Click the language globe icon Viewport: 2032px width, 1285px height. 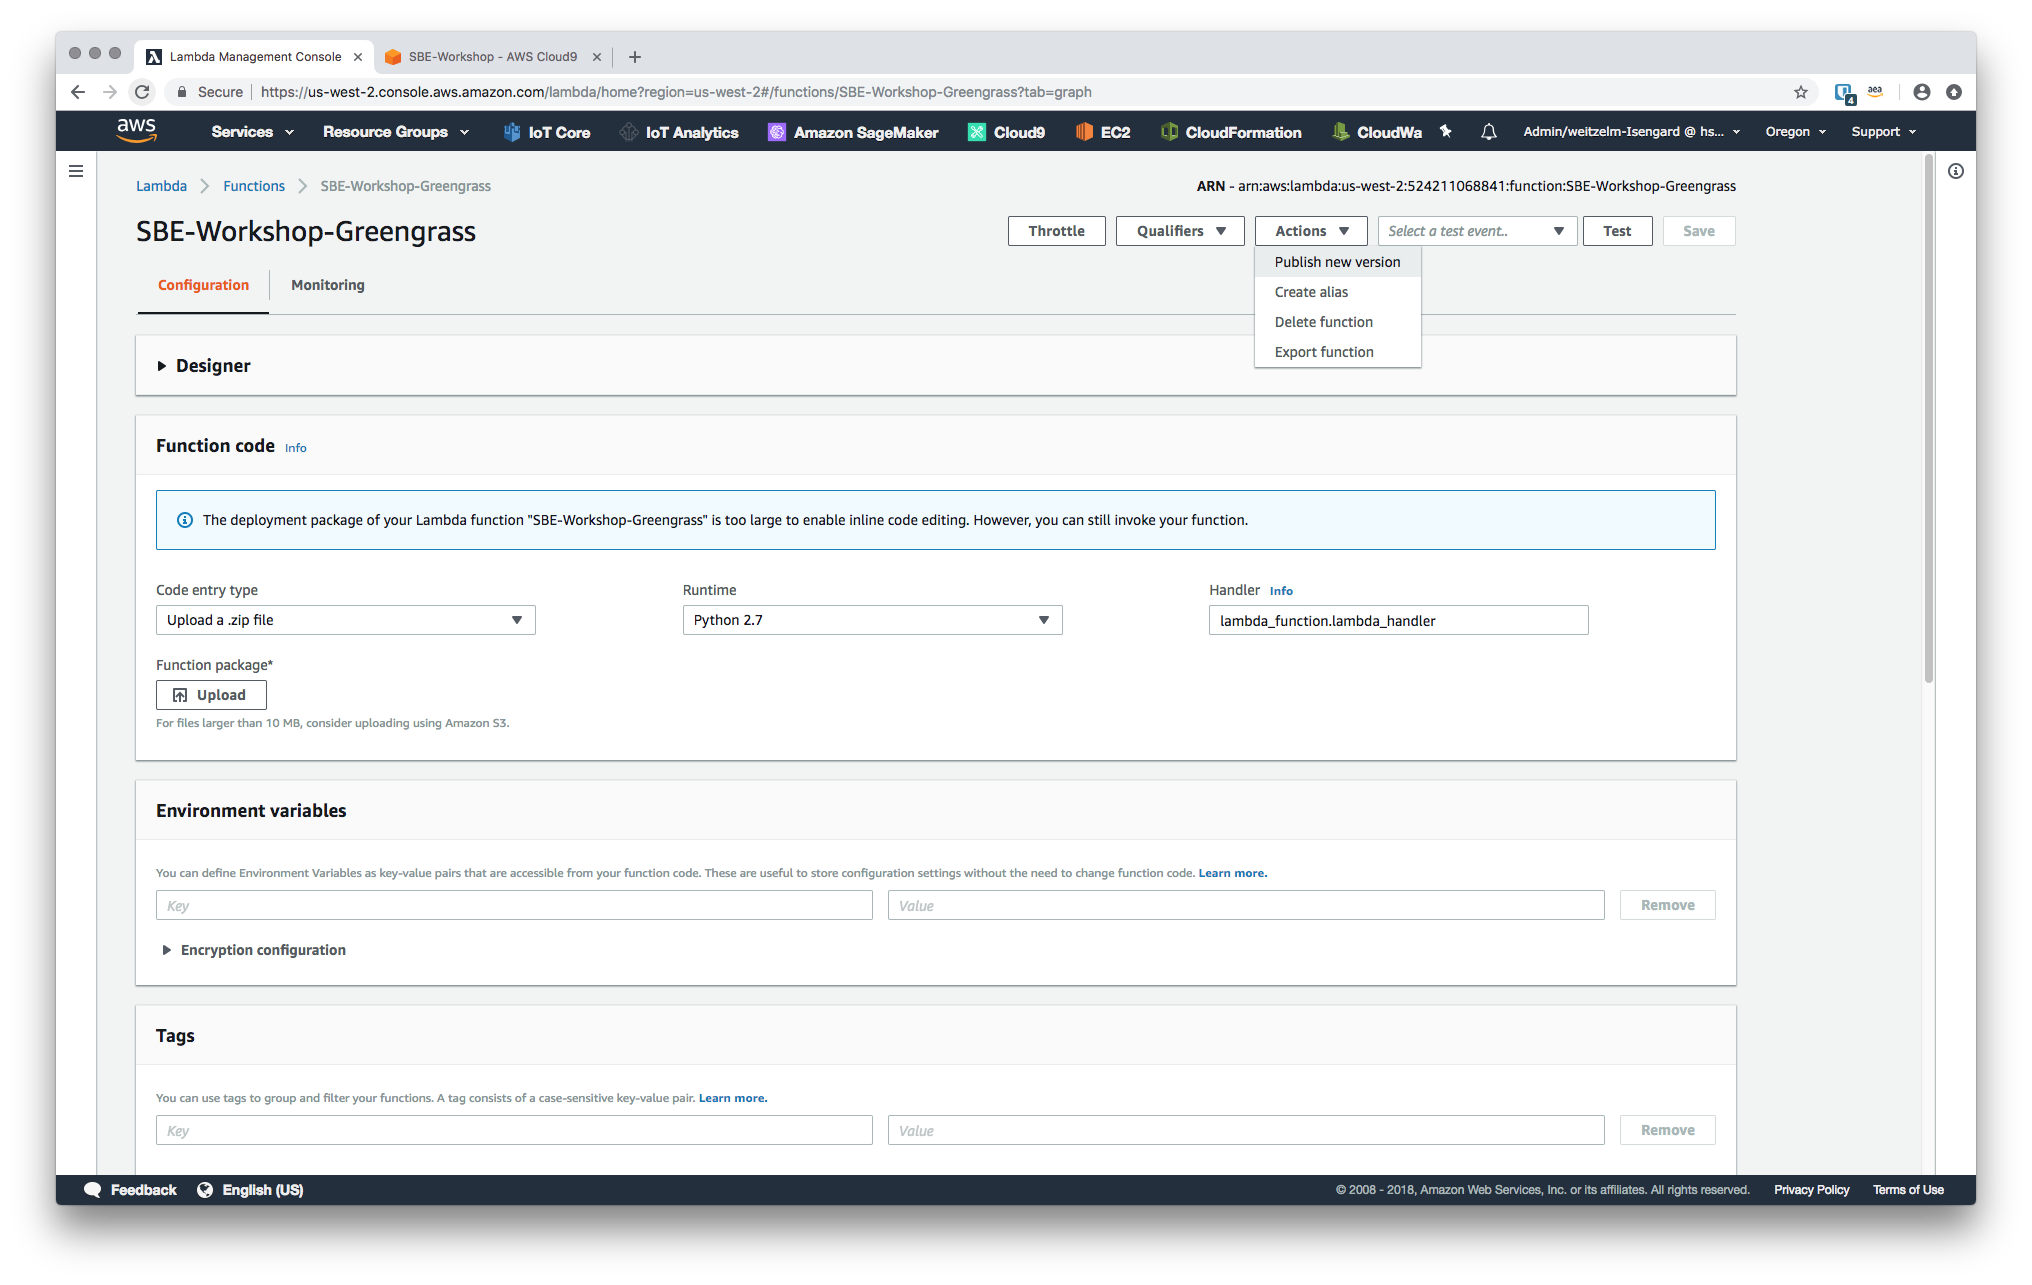(x=205, y=1190)
